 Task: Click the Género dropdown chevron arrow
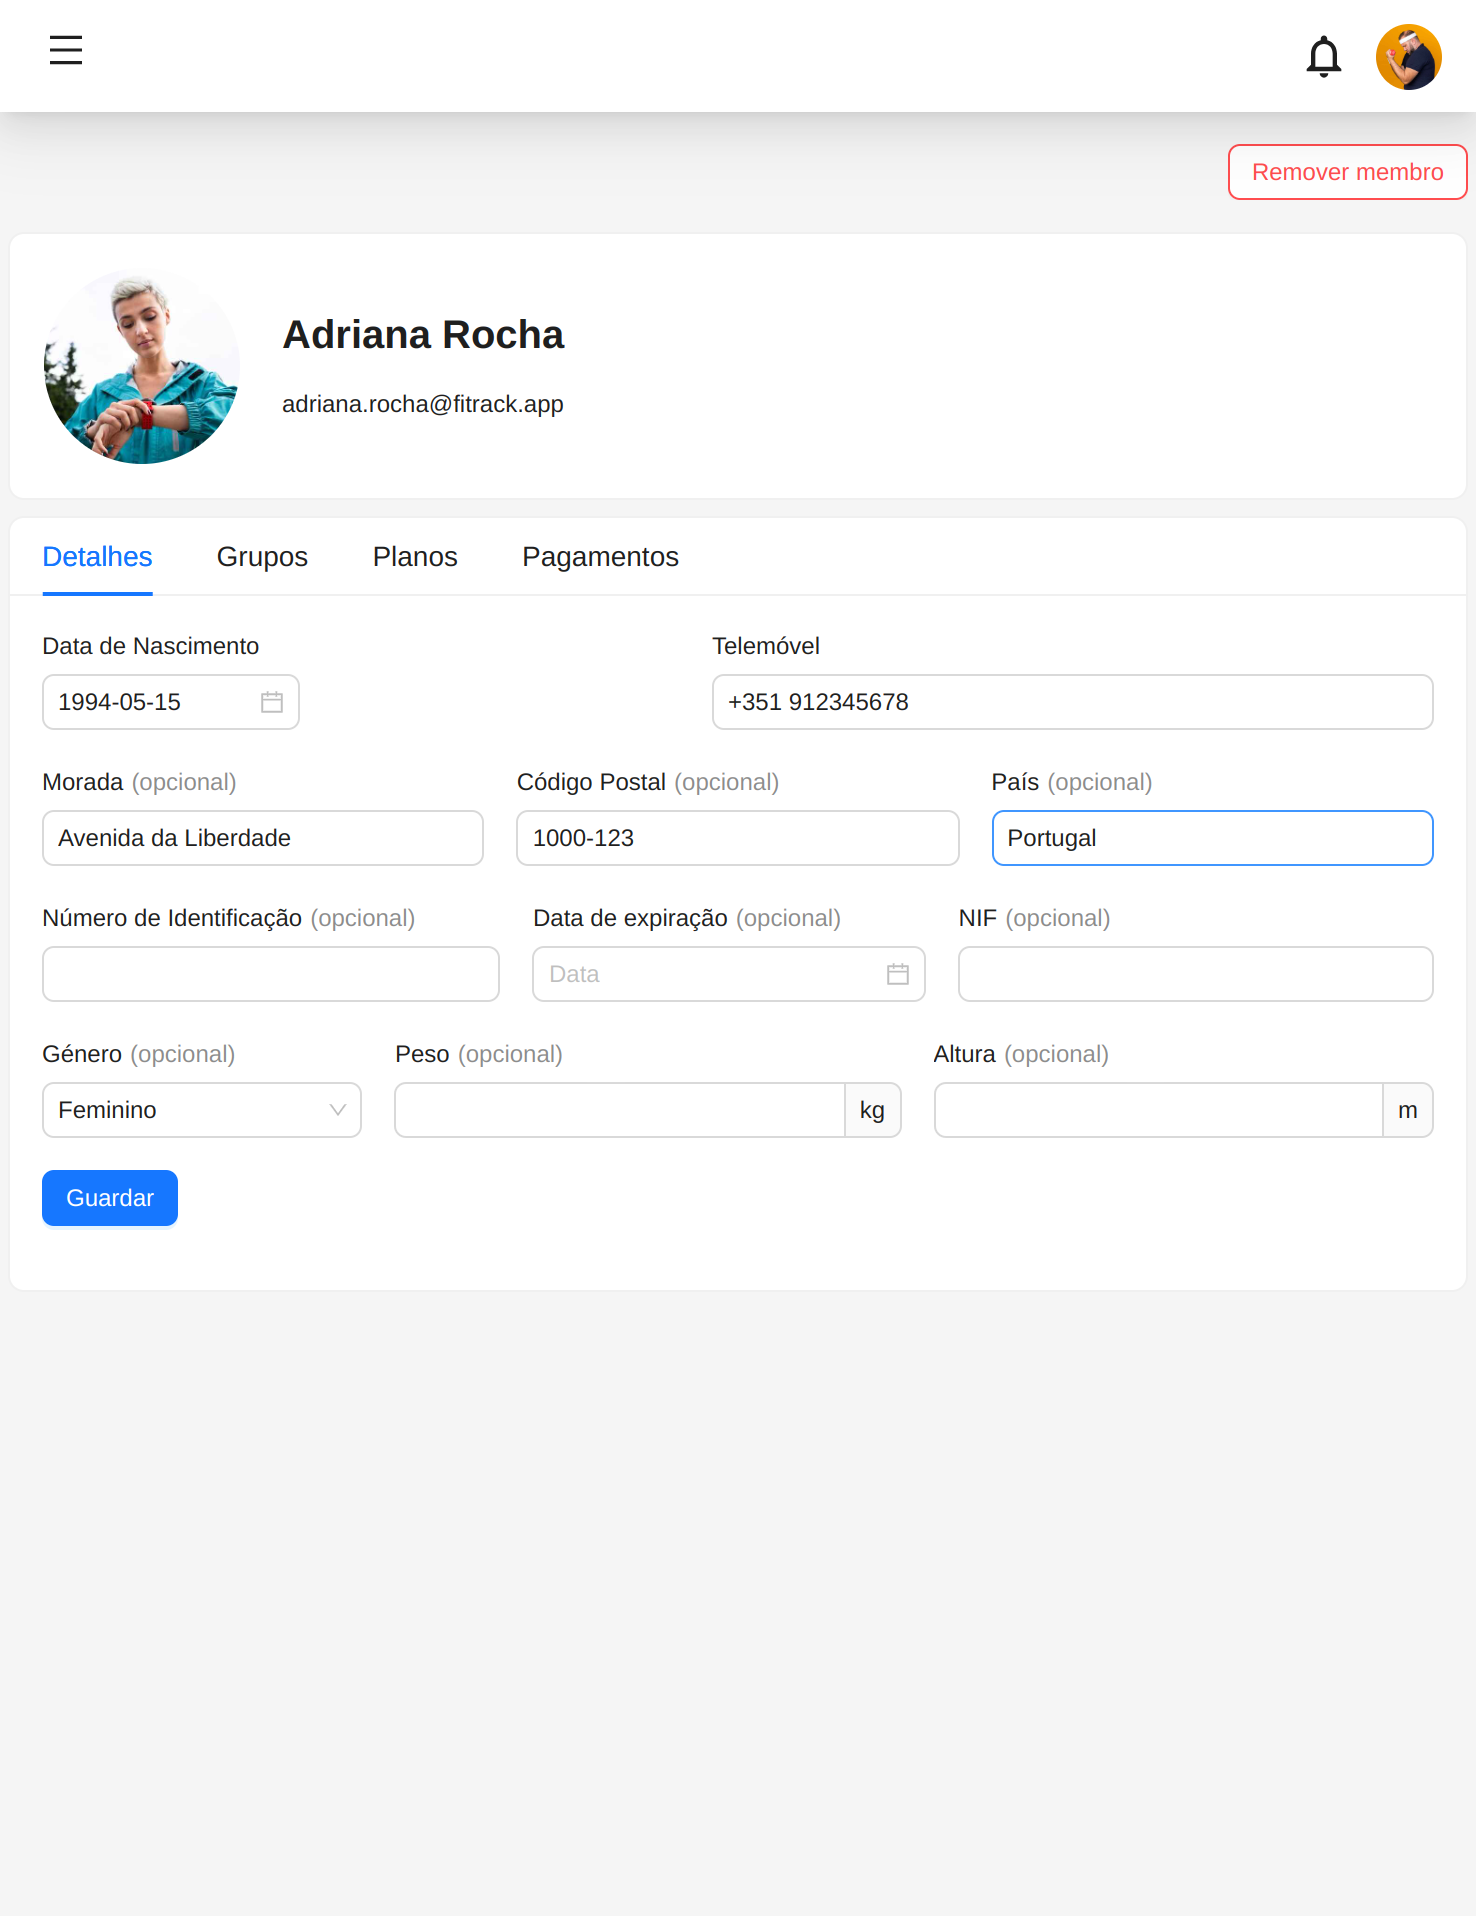(x=338, y=1110)
